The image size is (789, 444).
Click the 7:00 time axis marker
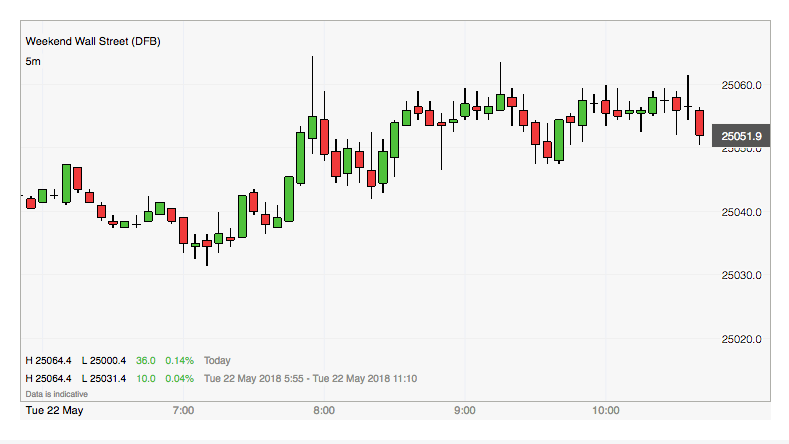[x=183, y=410]
